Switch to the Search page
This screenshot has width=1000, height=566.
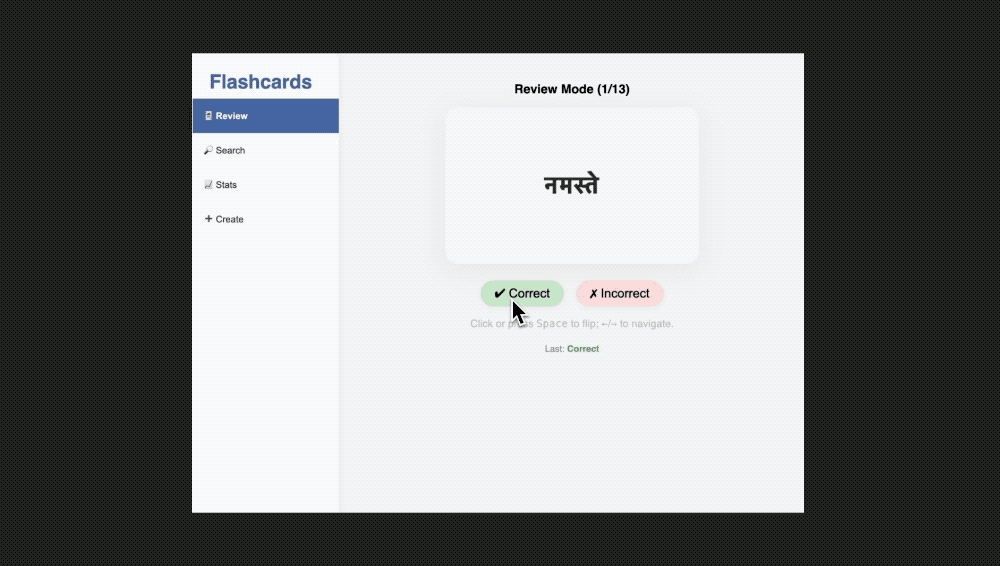click(230, 150)
